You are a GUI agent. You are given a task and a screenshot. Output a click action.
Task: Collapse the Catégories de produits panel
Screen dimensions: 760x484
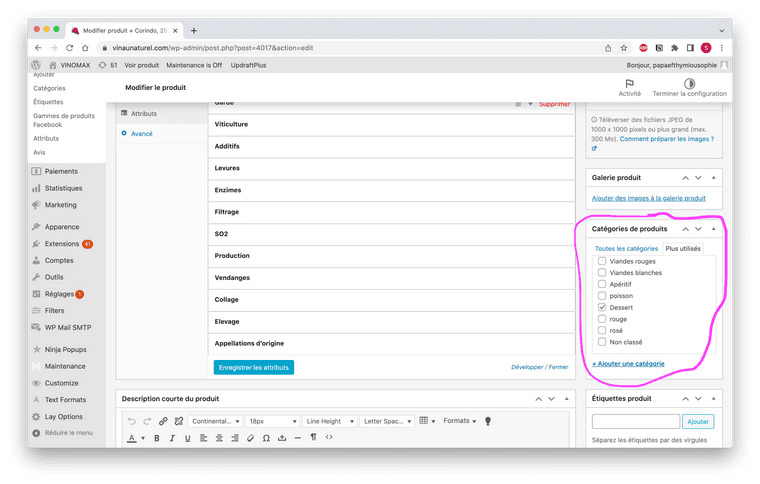click(715, 229)
